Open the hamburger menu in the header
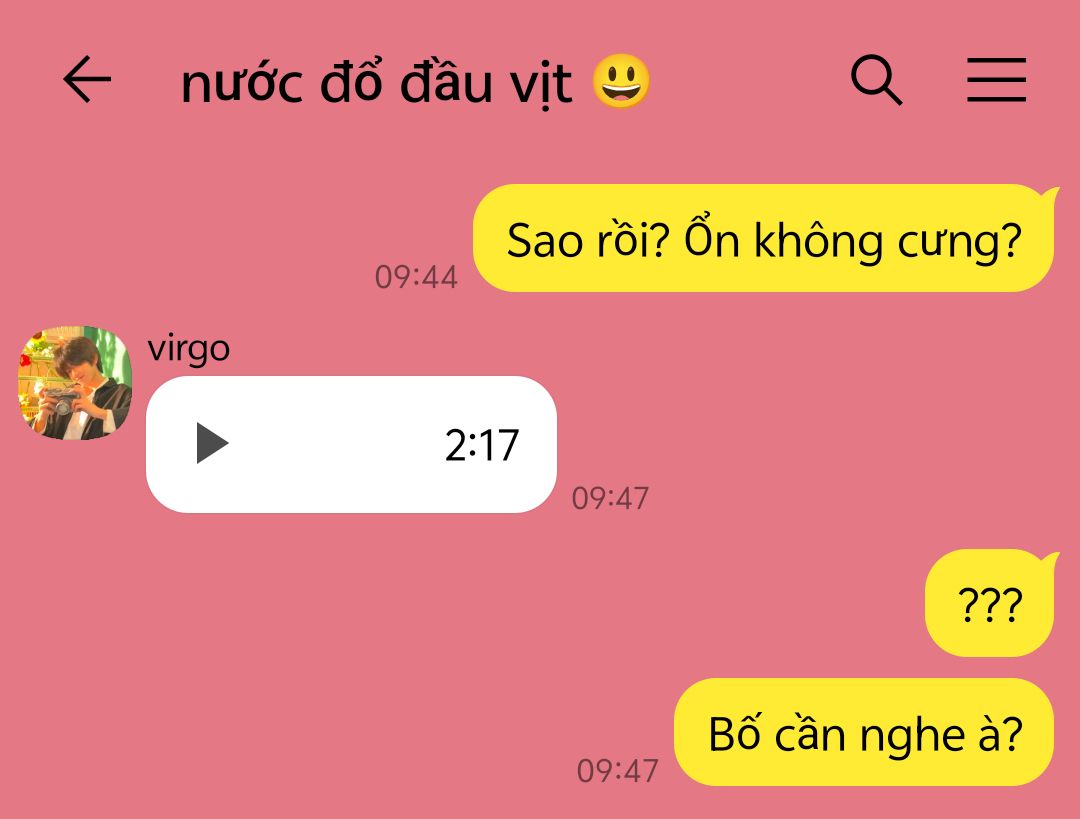The height and width of the screenshot is (819, 1080). pyautogui.click(x=996, y=80)
